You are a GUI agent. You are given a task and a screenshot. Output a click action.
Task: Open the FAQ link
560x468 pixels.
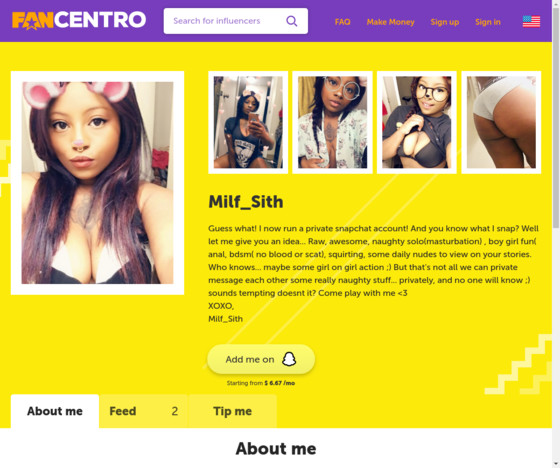(x=342, y=22)
